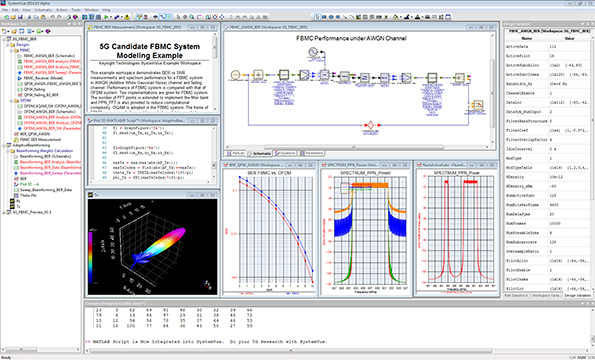Click the Copy icon in main toolbar

pos(36,17)
